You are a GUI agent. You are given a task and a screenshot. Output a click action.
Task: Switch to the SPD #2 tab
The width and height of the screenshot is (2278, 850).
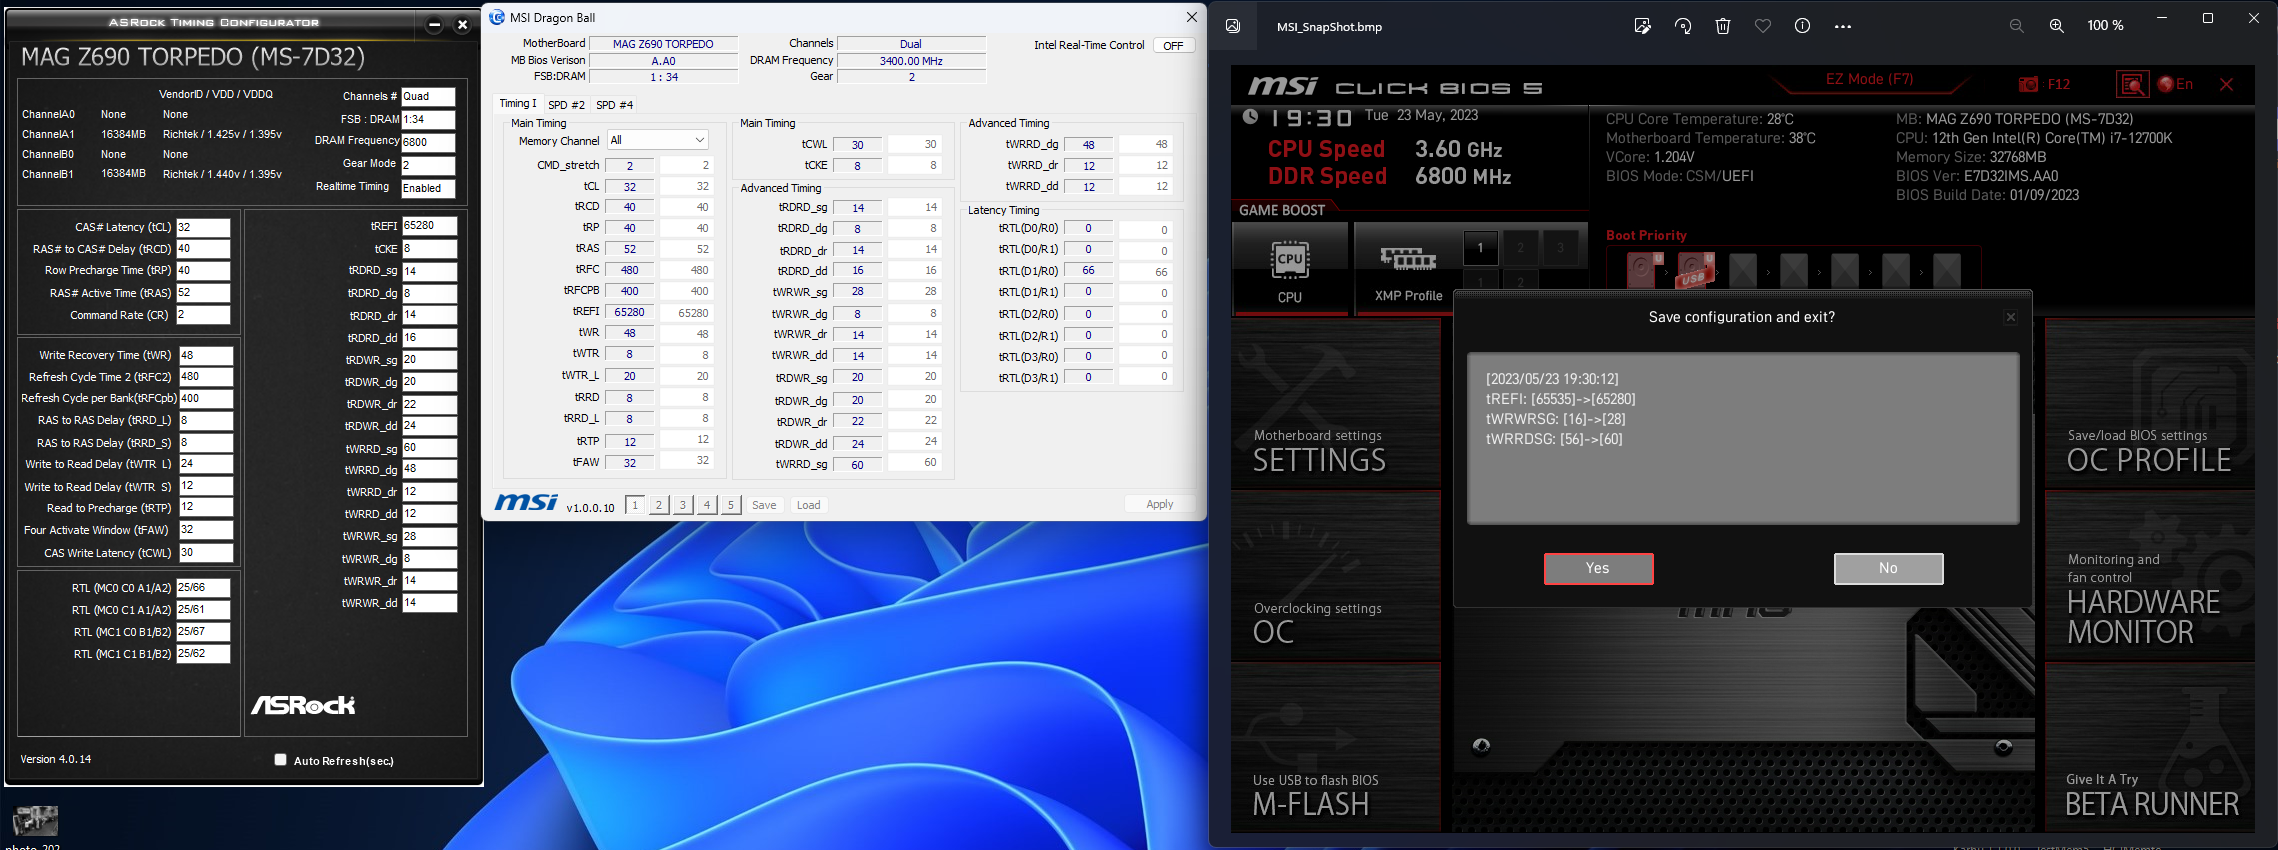(566, 104)
